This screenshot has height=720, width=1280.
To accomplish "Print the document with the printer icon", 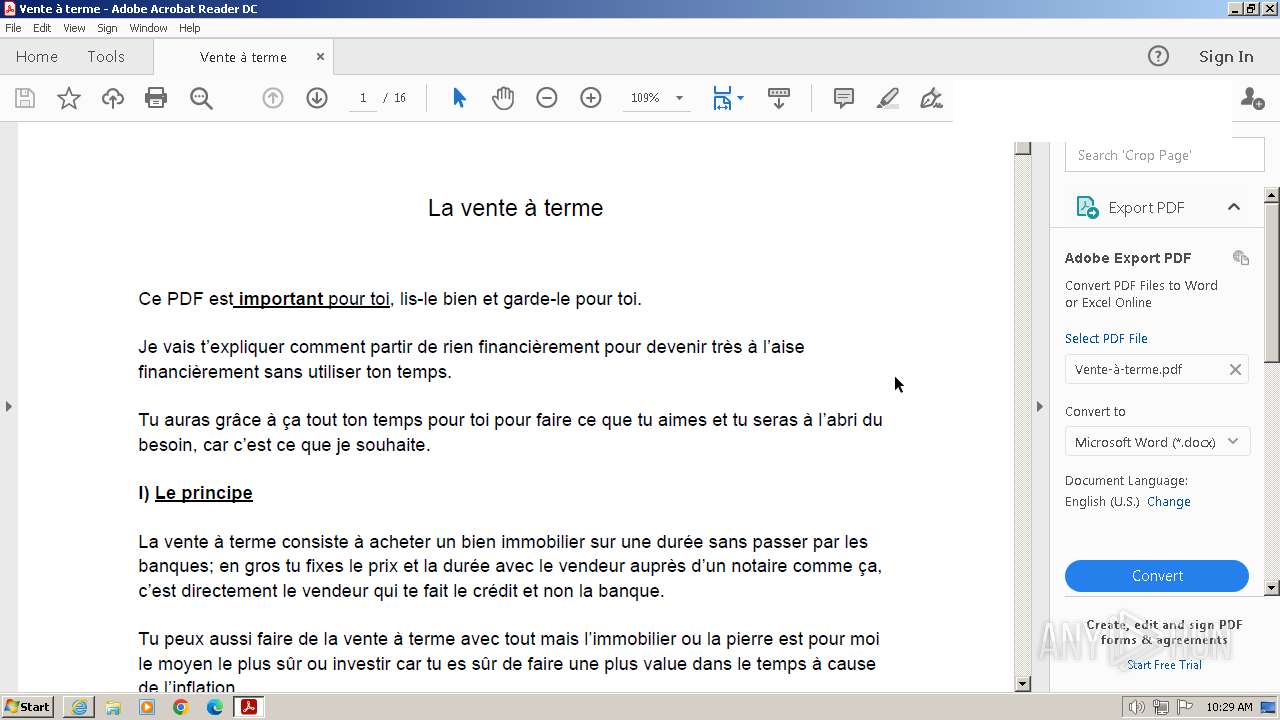I will 156,98.
